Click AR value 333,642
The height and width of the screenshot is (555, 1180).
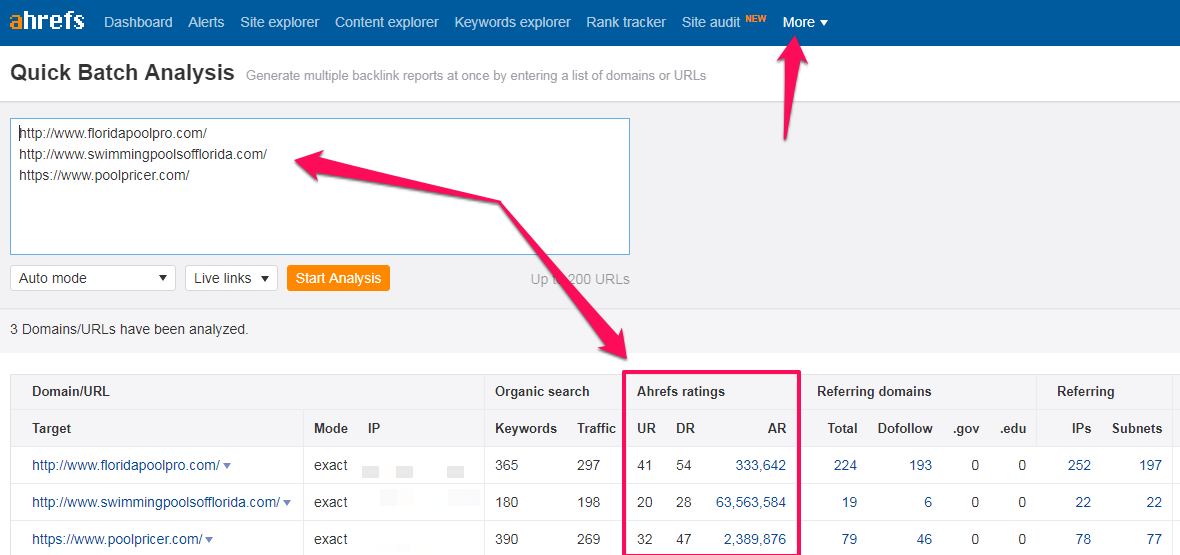(x=760, y=465)
